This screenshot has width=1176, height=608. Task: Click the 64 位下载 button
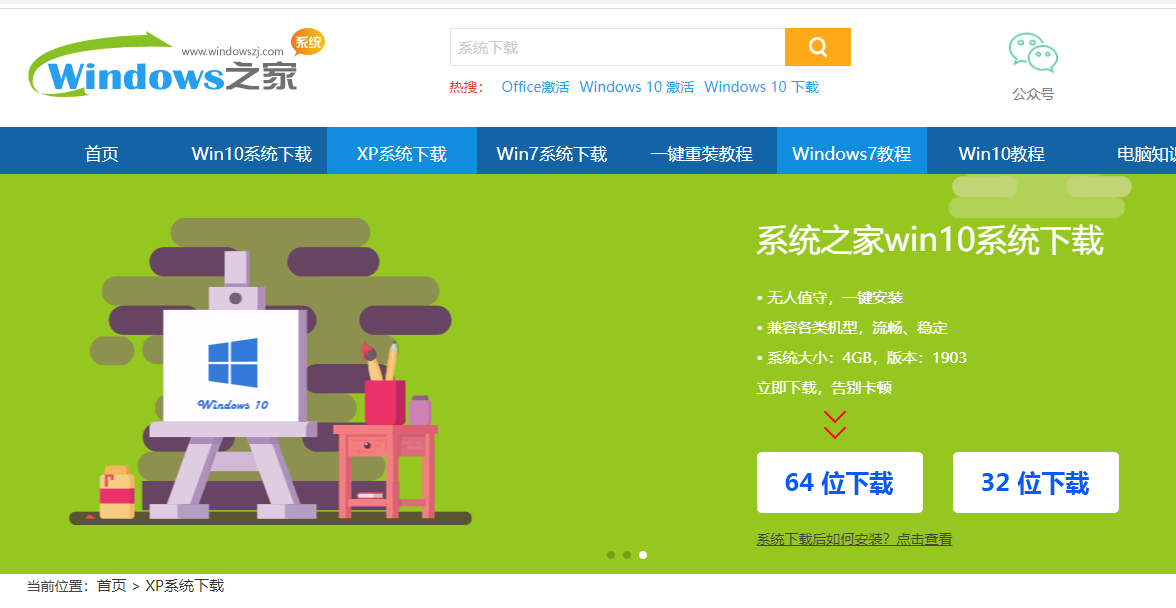pos(839,483)
